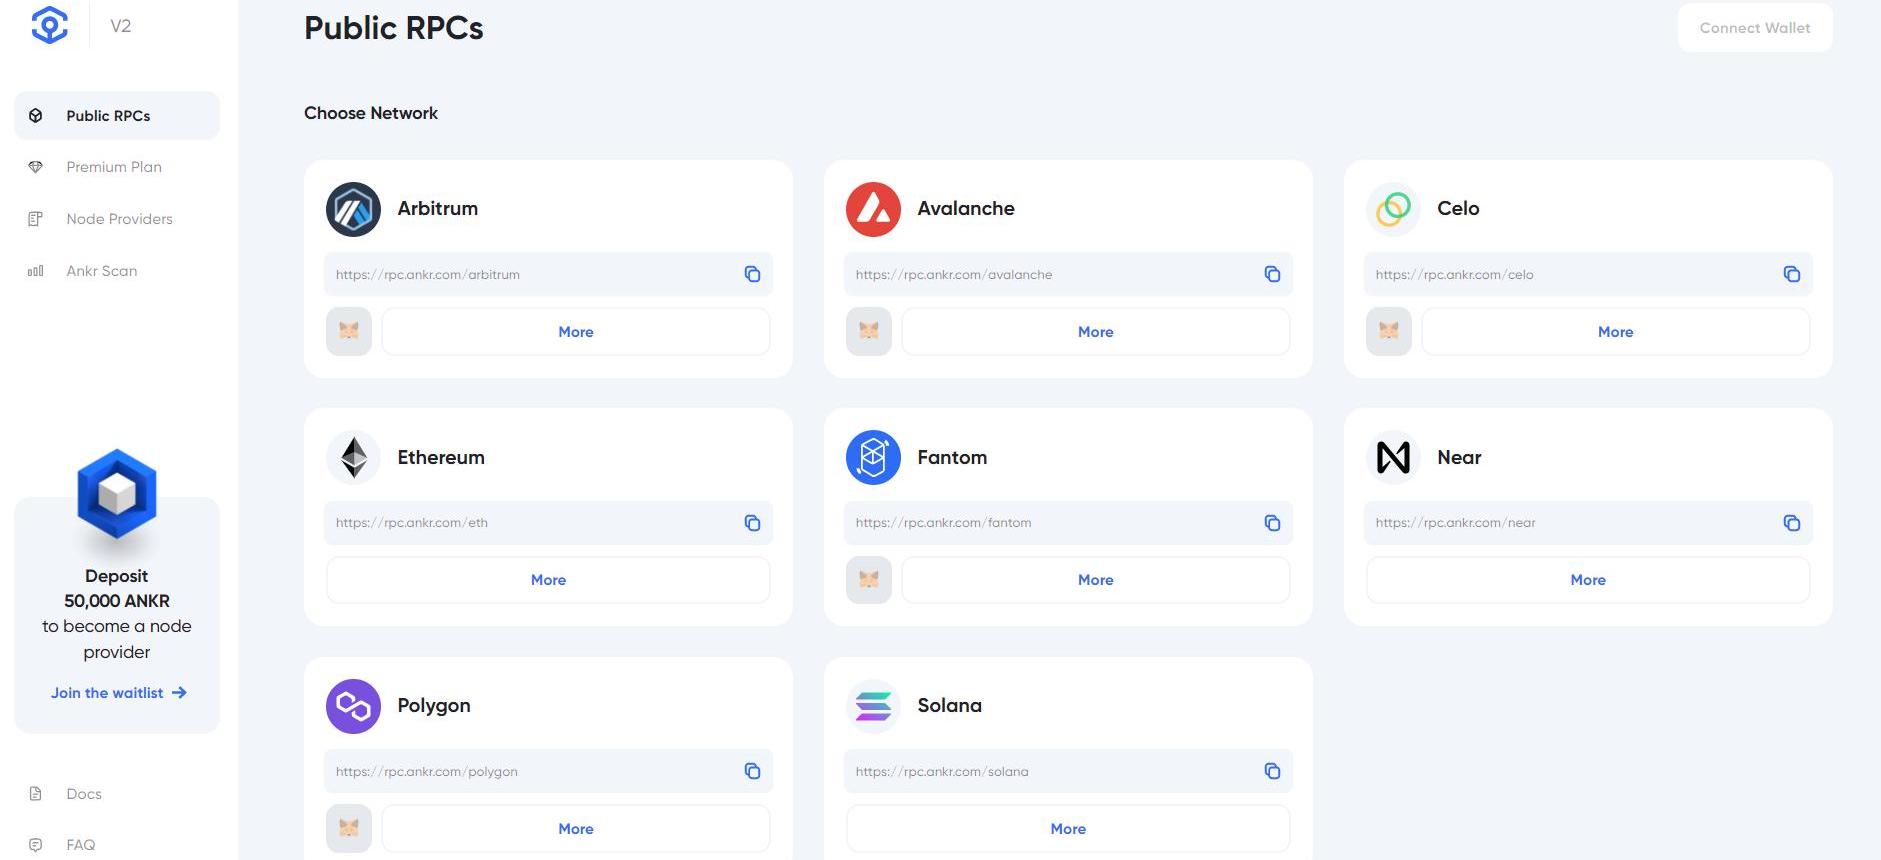Click the rpc.ankr.com/solana URL field
Screen dimensions: 1881x860
tap(1068, 771)
